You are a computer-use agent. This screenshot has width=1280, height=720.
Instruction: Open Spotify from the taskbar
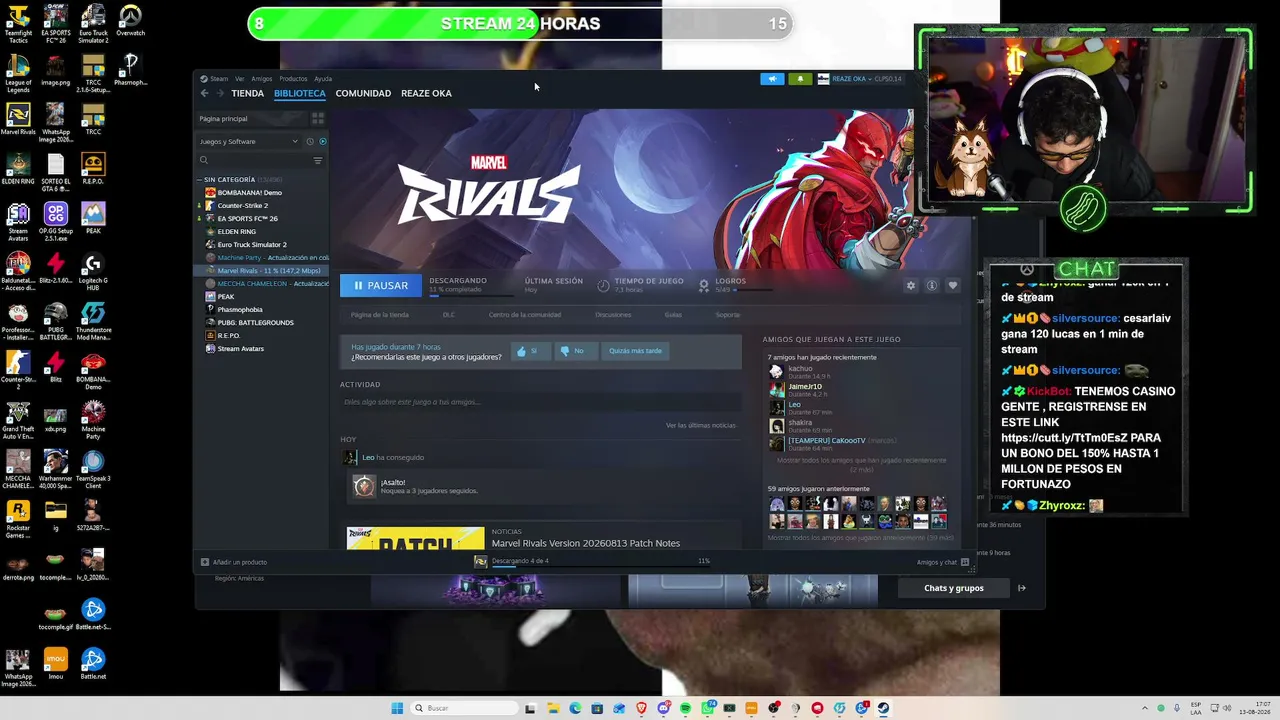pyautogui.click(x=685, y=708)
